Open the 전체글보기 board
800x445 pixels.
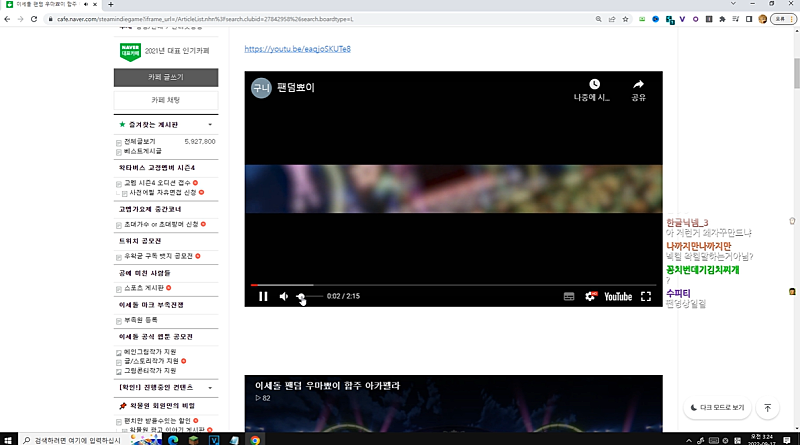(x=140, y=141)
